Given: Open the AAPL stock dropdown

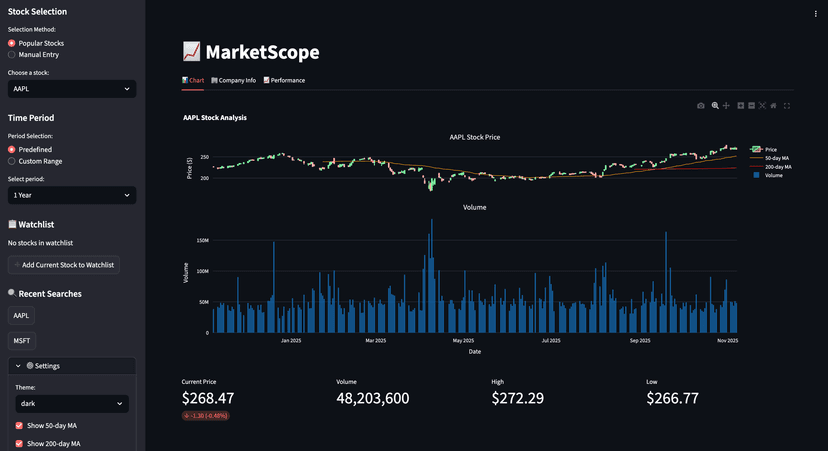Looking at the screenshot, I should [x=71, y=89].
